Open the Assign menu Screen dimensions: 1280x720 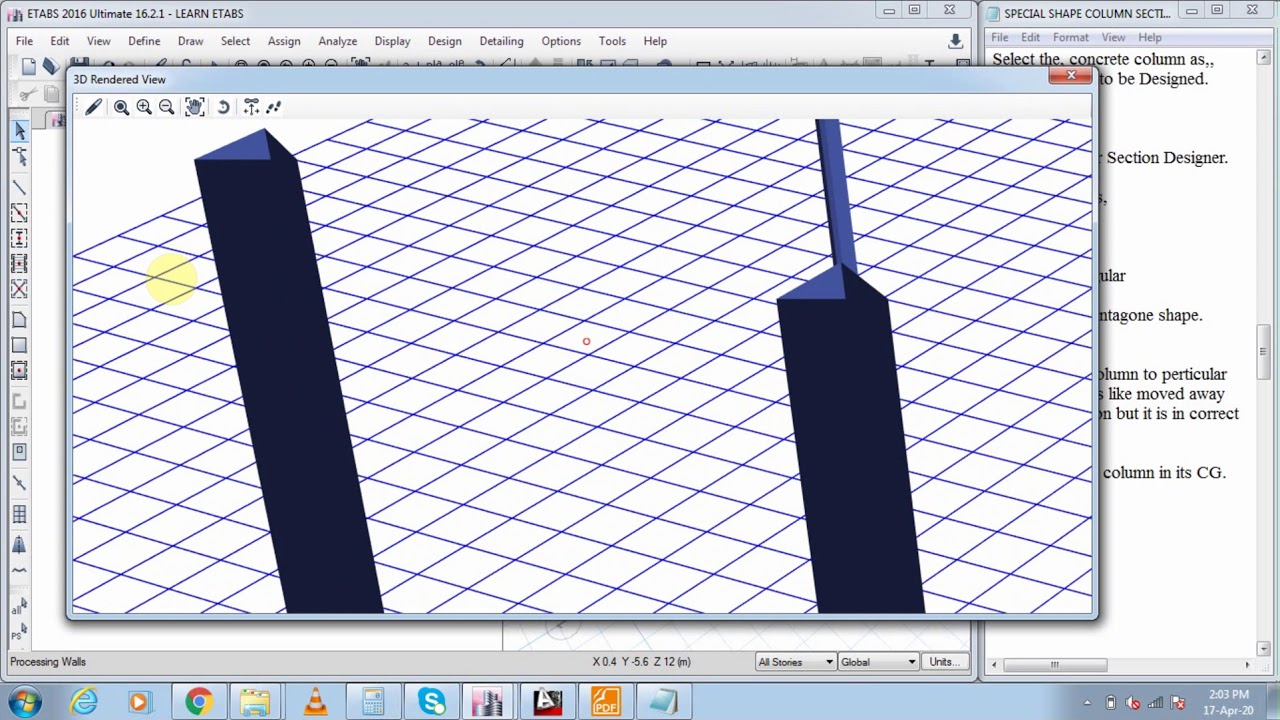click(284, 41)
